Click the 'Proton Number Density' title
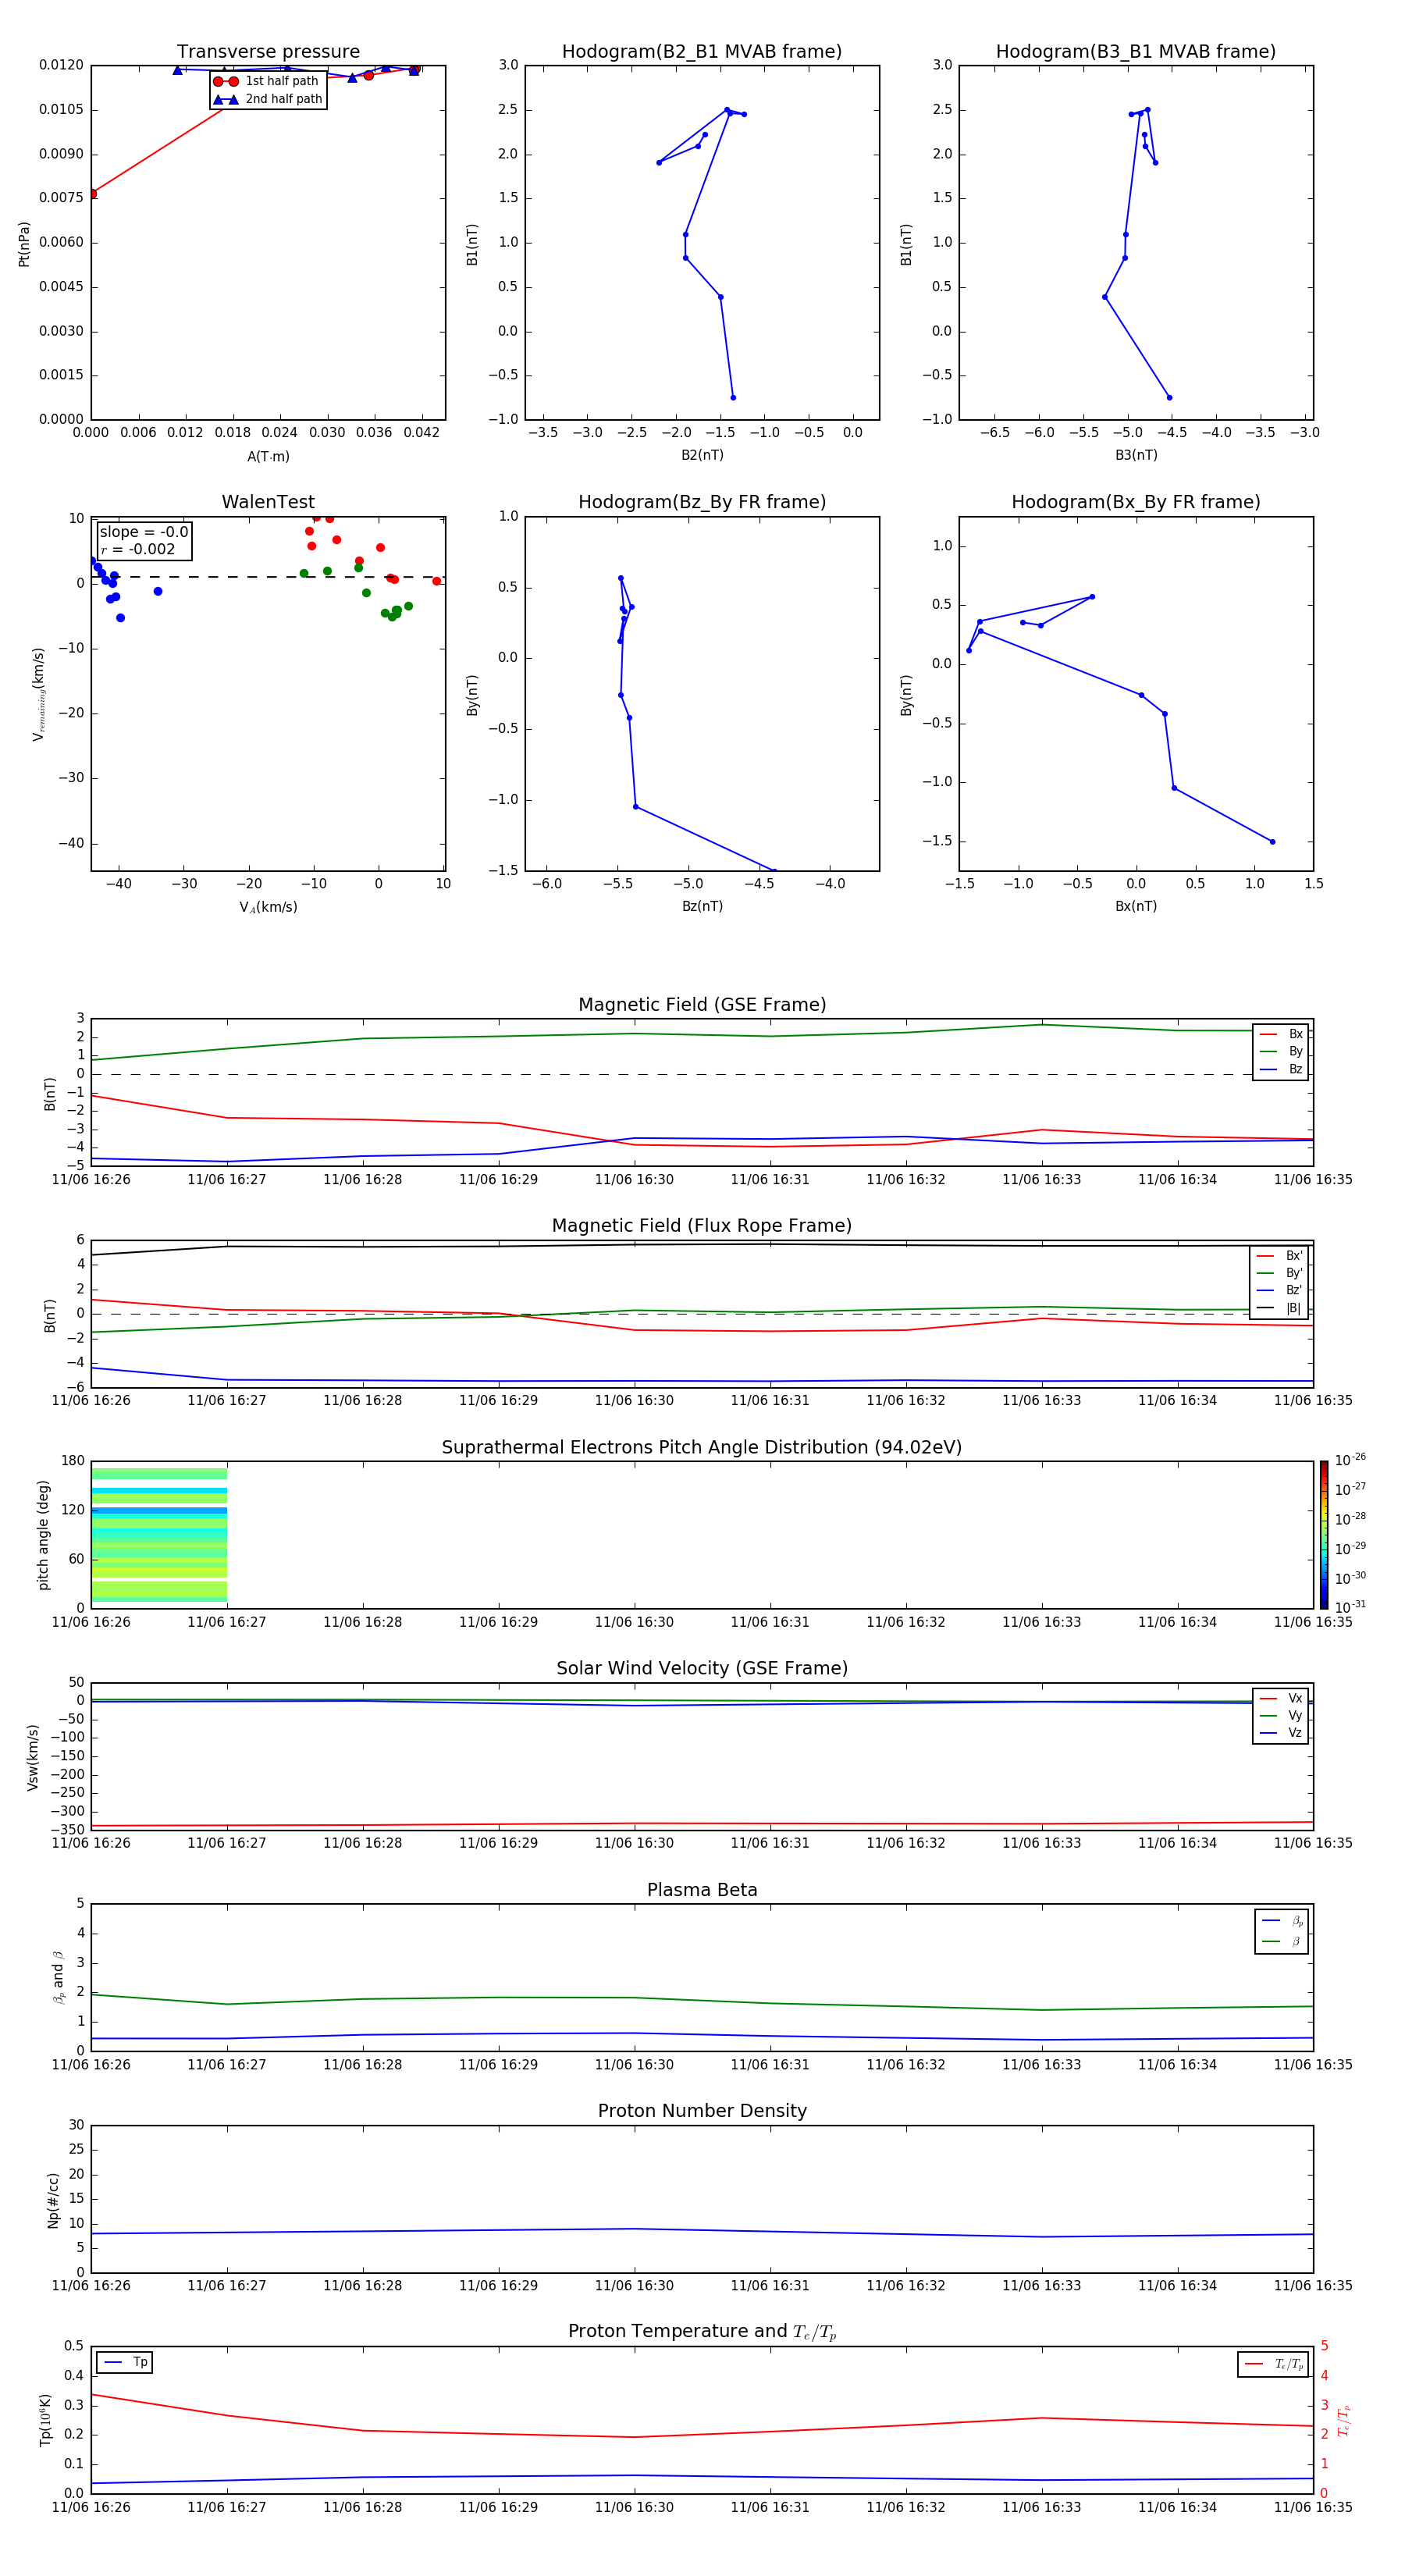1405x2576 pixels. (x=702, y=2112)
